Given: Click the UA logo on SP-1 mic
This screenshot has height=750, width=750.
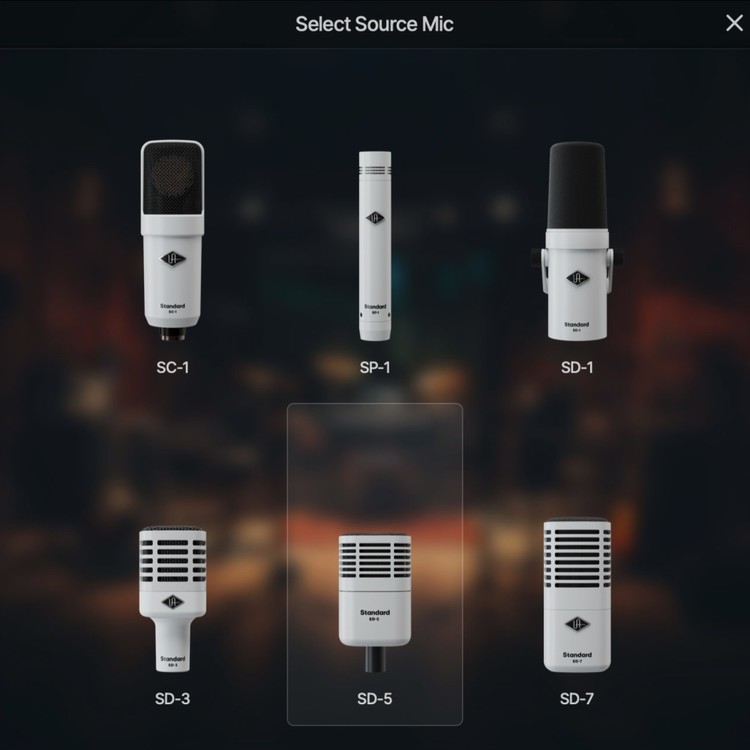Looking at the screenshot, I should tap(375, 218).
